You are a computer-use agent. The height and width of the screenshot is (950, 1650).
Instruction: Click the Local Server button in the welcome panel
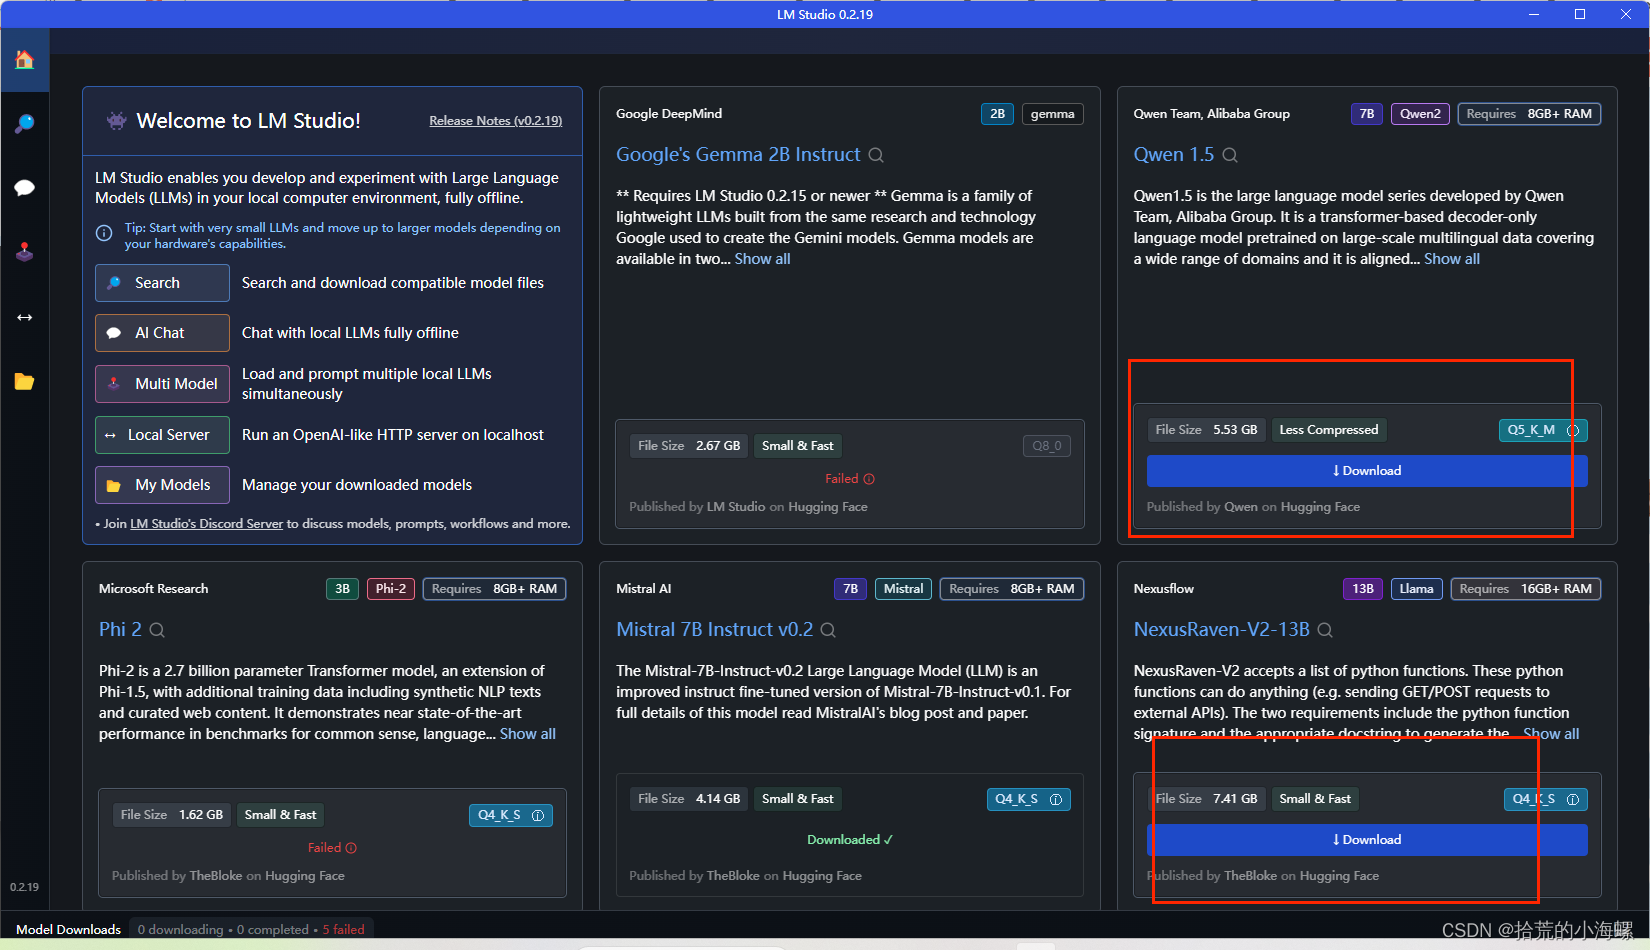coord(162,435)
